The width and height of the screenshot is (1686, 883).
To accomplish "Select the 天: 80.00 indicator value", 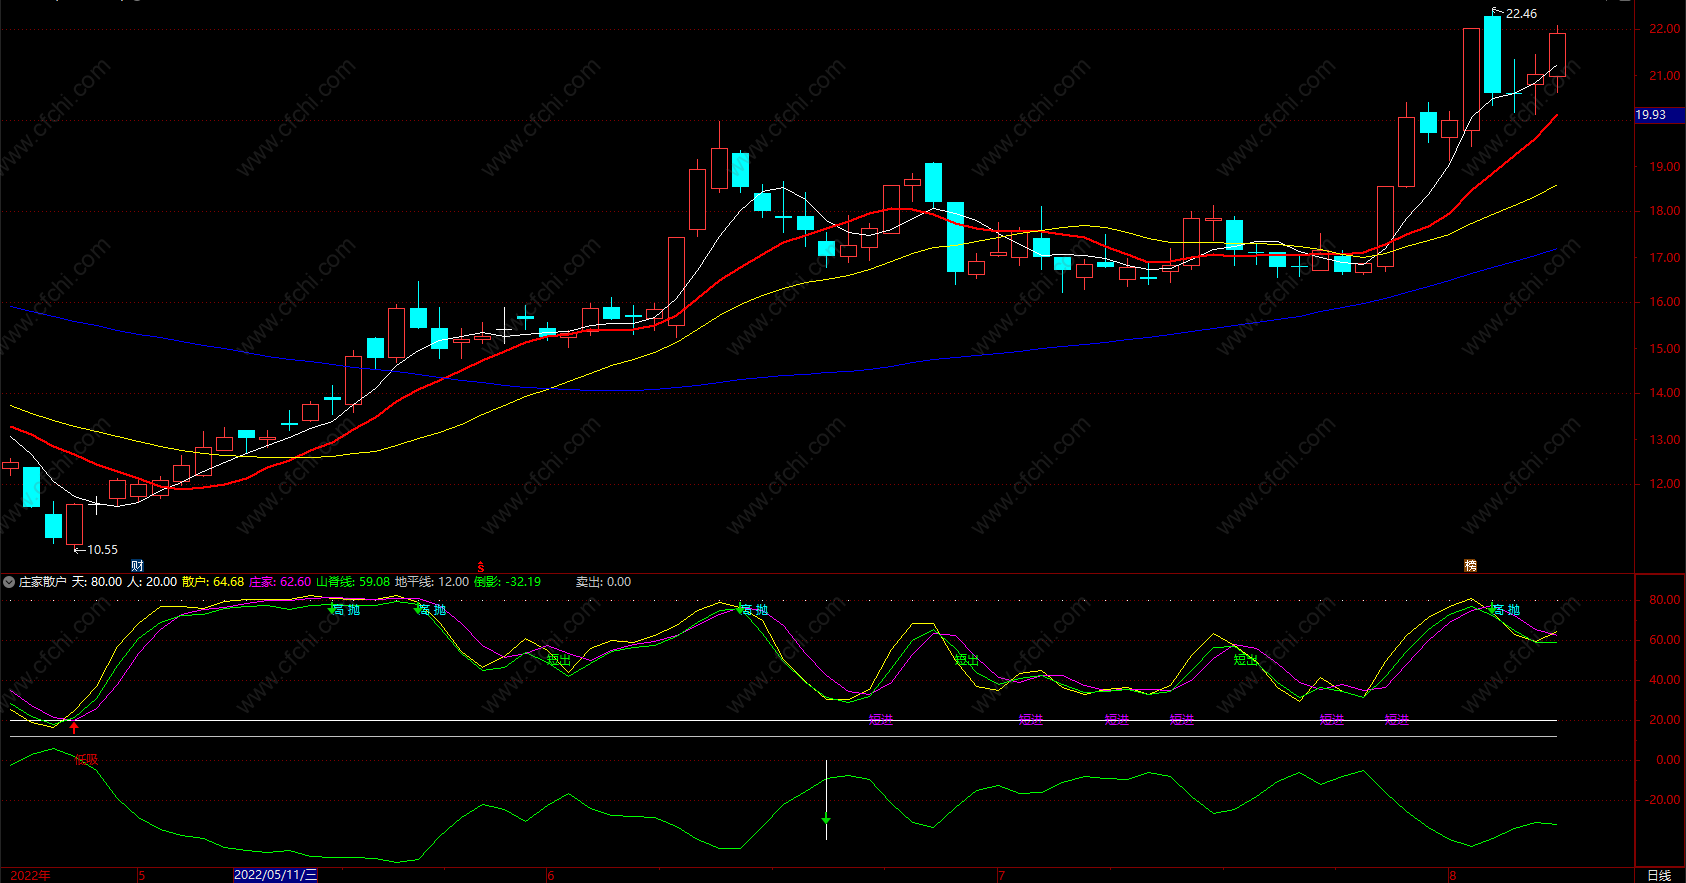I will click(97, 582).
